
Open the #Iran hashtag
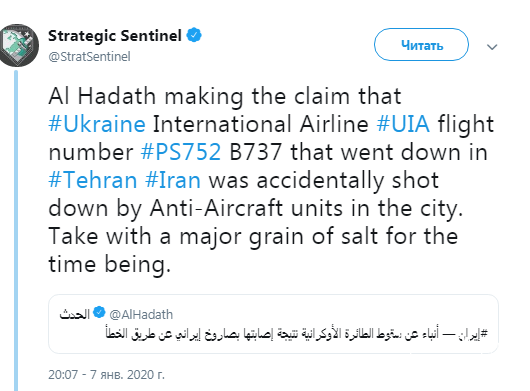[173, 180]
